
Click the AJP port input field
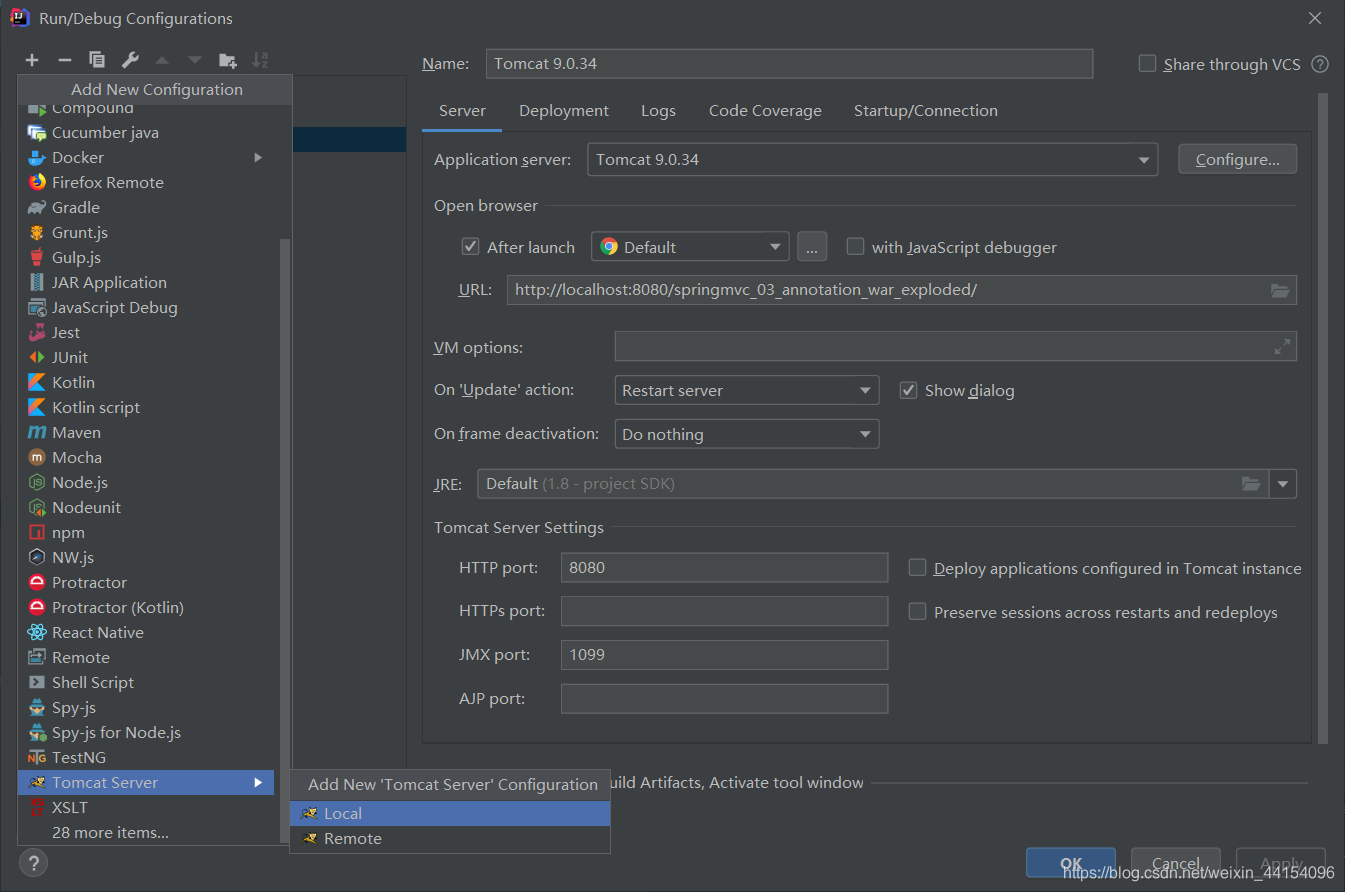tap(725, 699)
